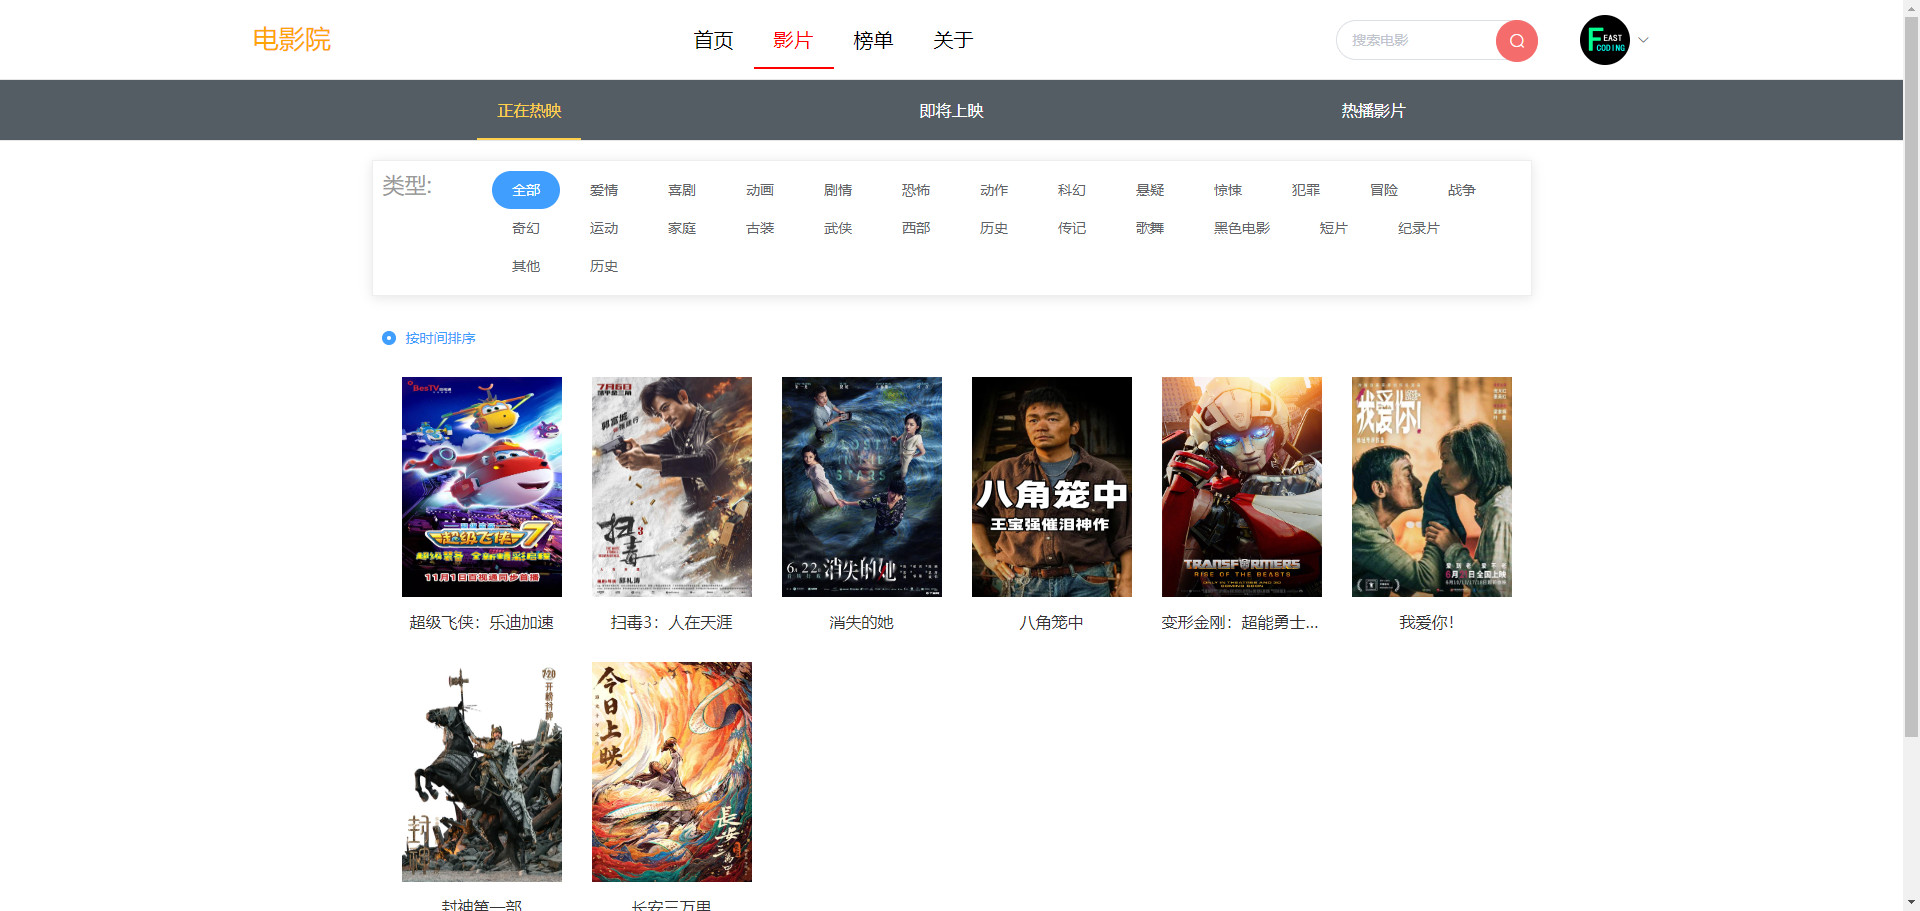Filter by 奇幻 genre

point(526,228)
